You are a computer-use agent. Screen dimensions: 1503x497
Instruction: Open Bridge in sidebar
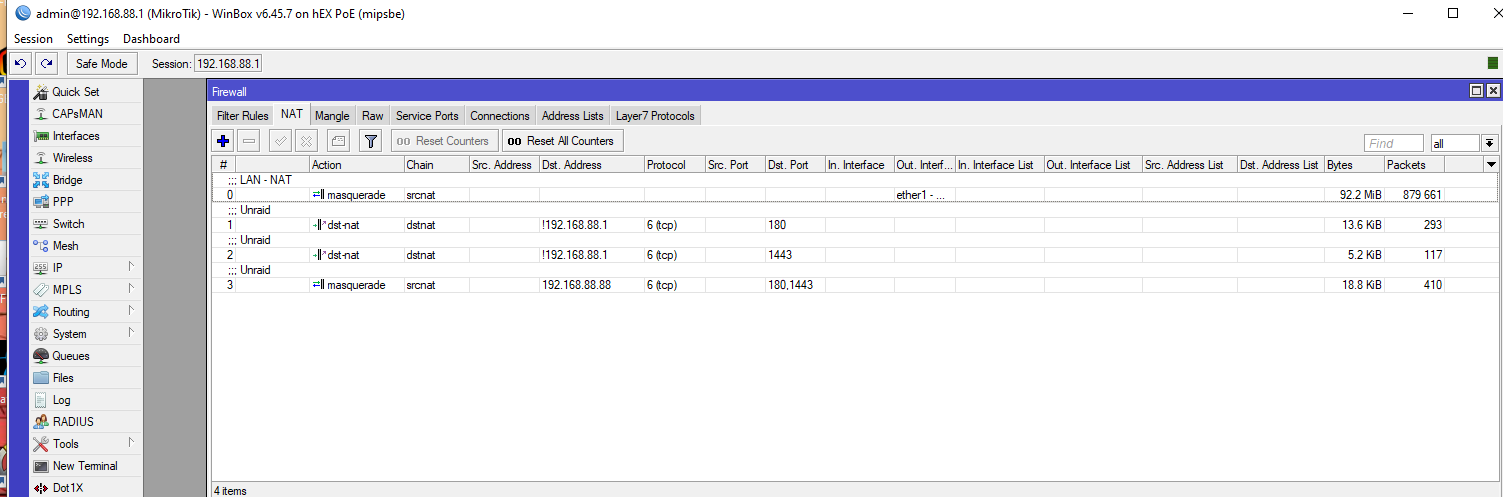[x=85, y=180]
